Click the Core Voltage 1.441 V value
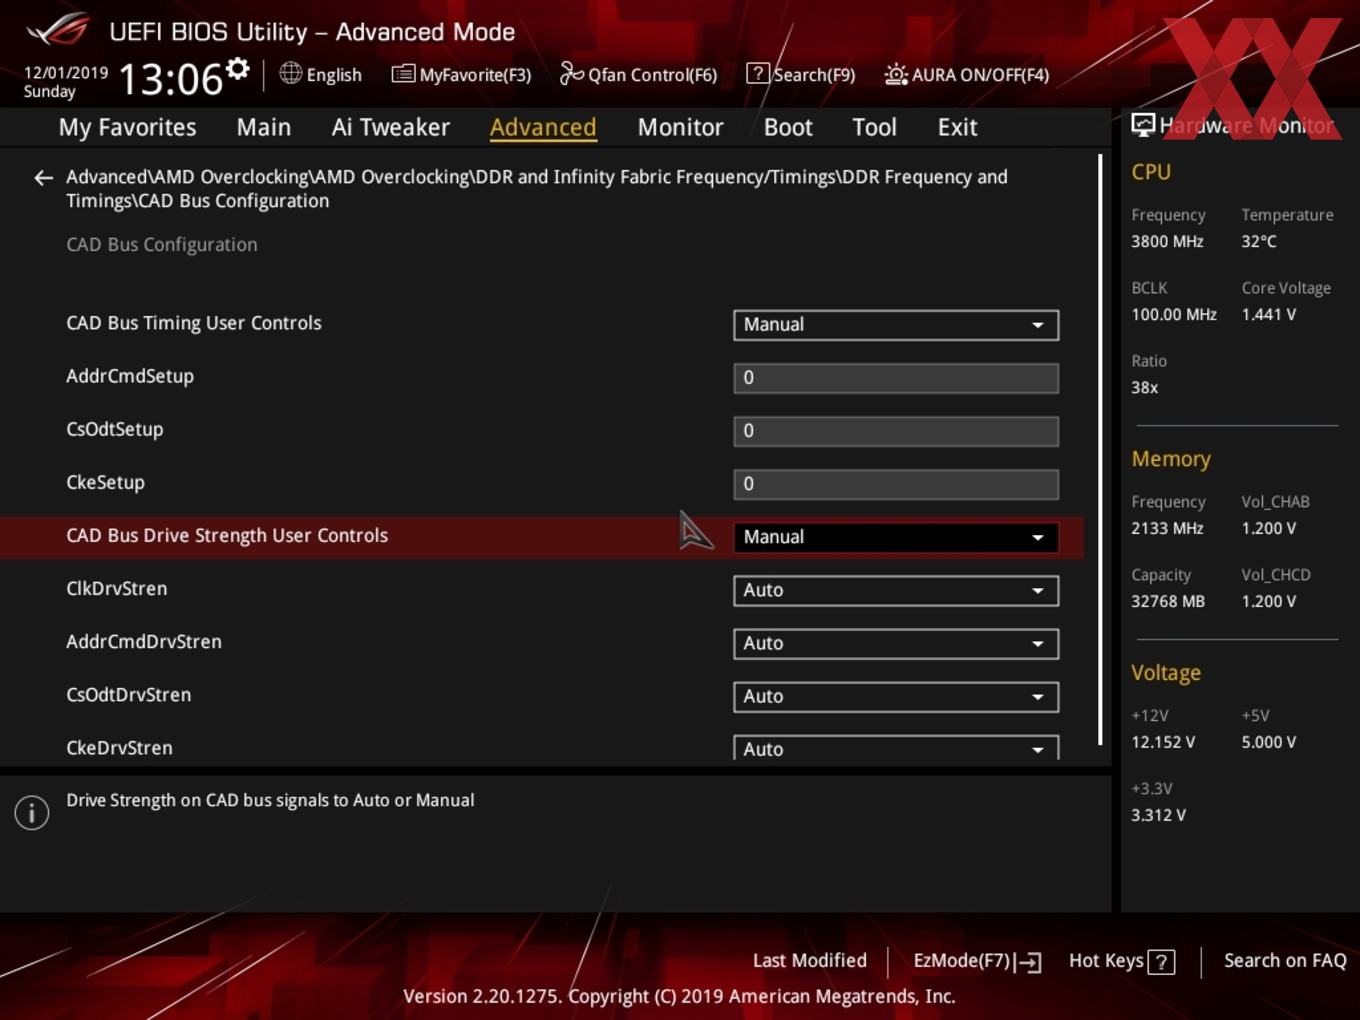This screenshot has width=1360, height=1020. [1269, 314]
